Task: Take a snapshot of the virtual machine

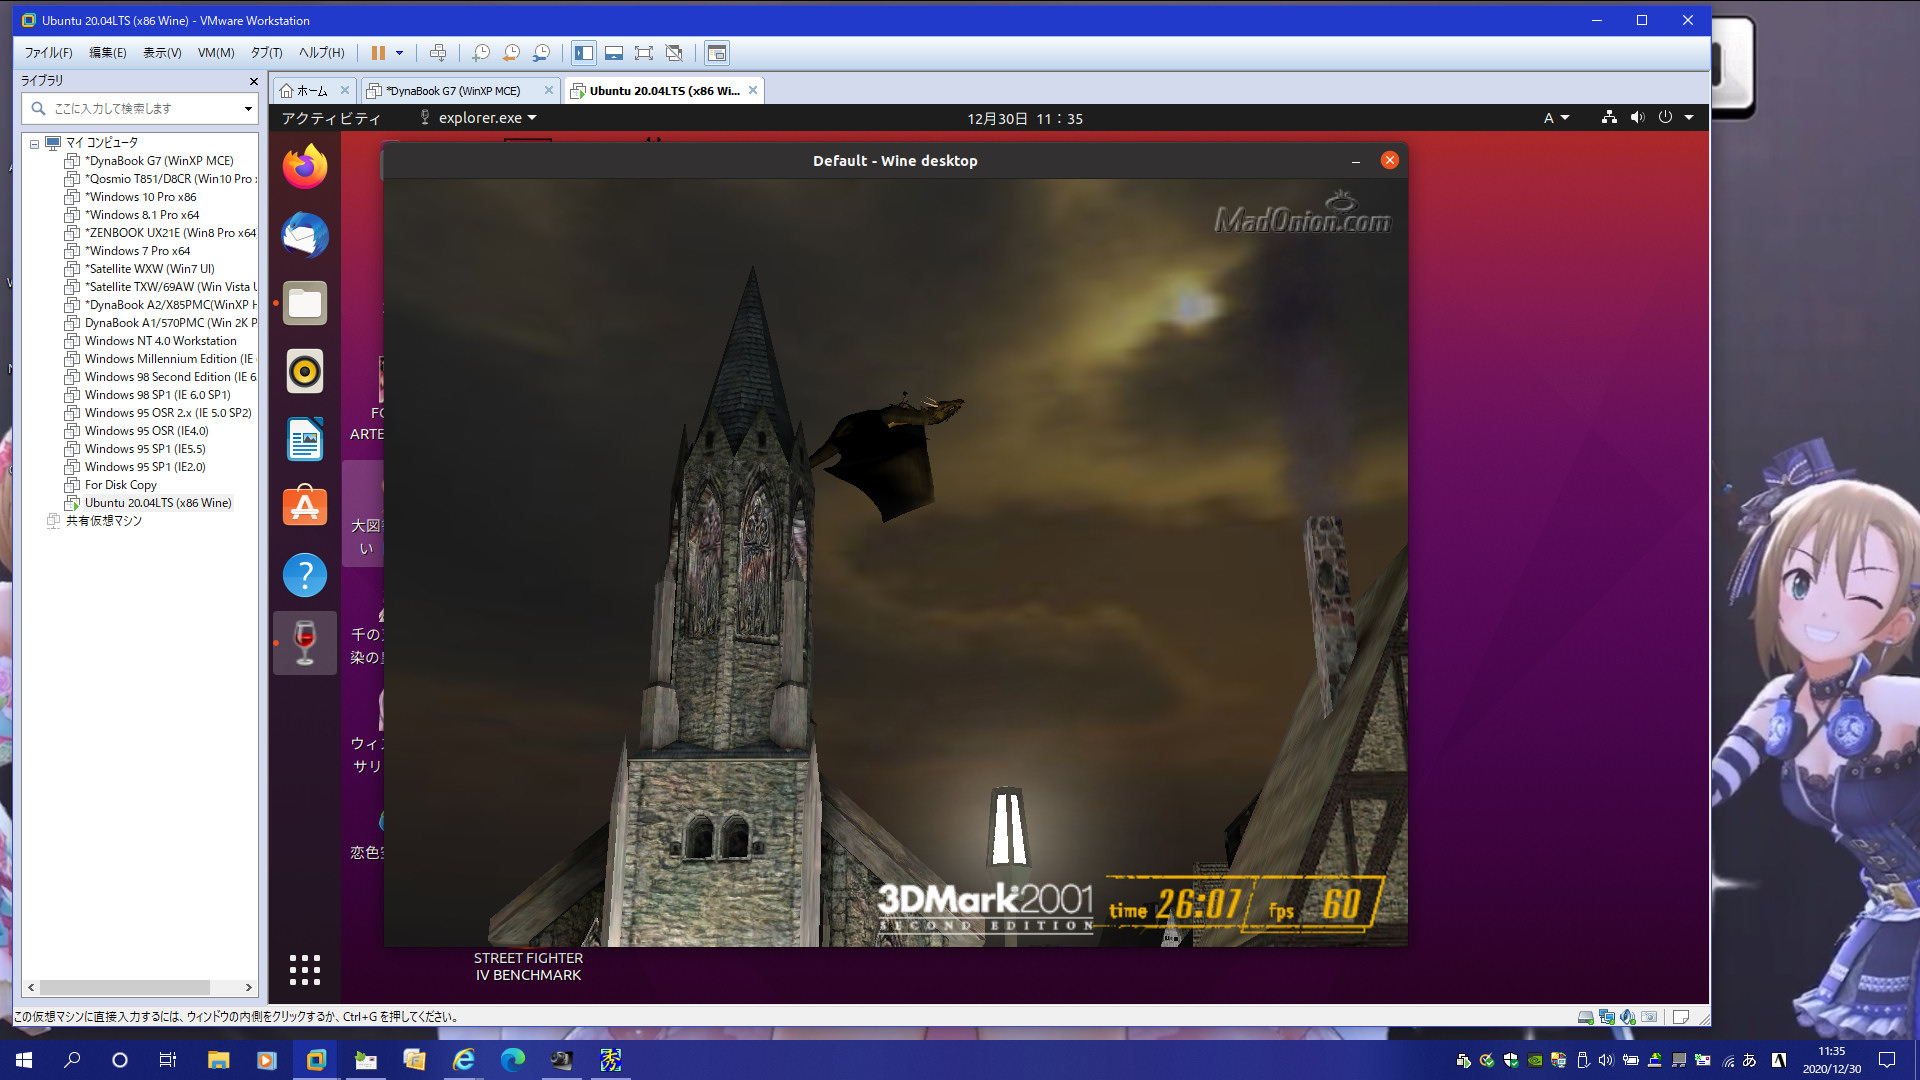Action: pyautogui.click(x=481, y=53)
